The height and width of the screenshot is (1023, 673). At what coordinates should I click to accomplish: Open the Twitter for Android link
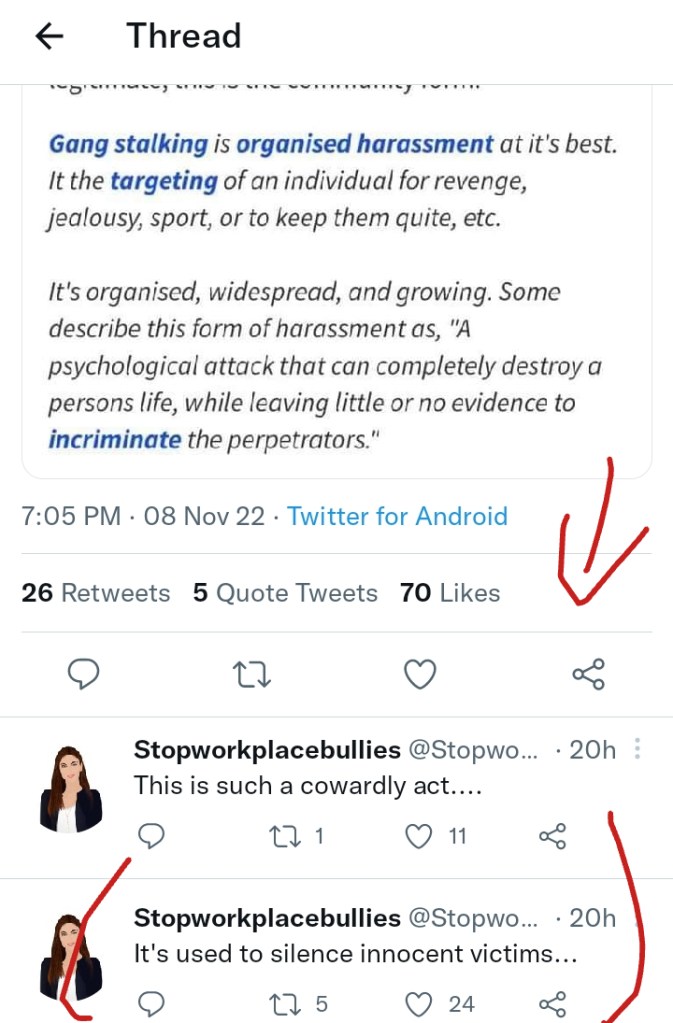(x=397, y=516)
